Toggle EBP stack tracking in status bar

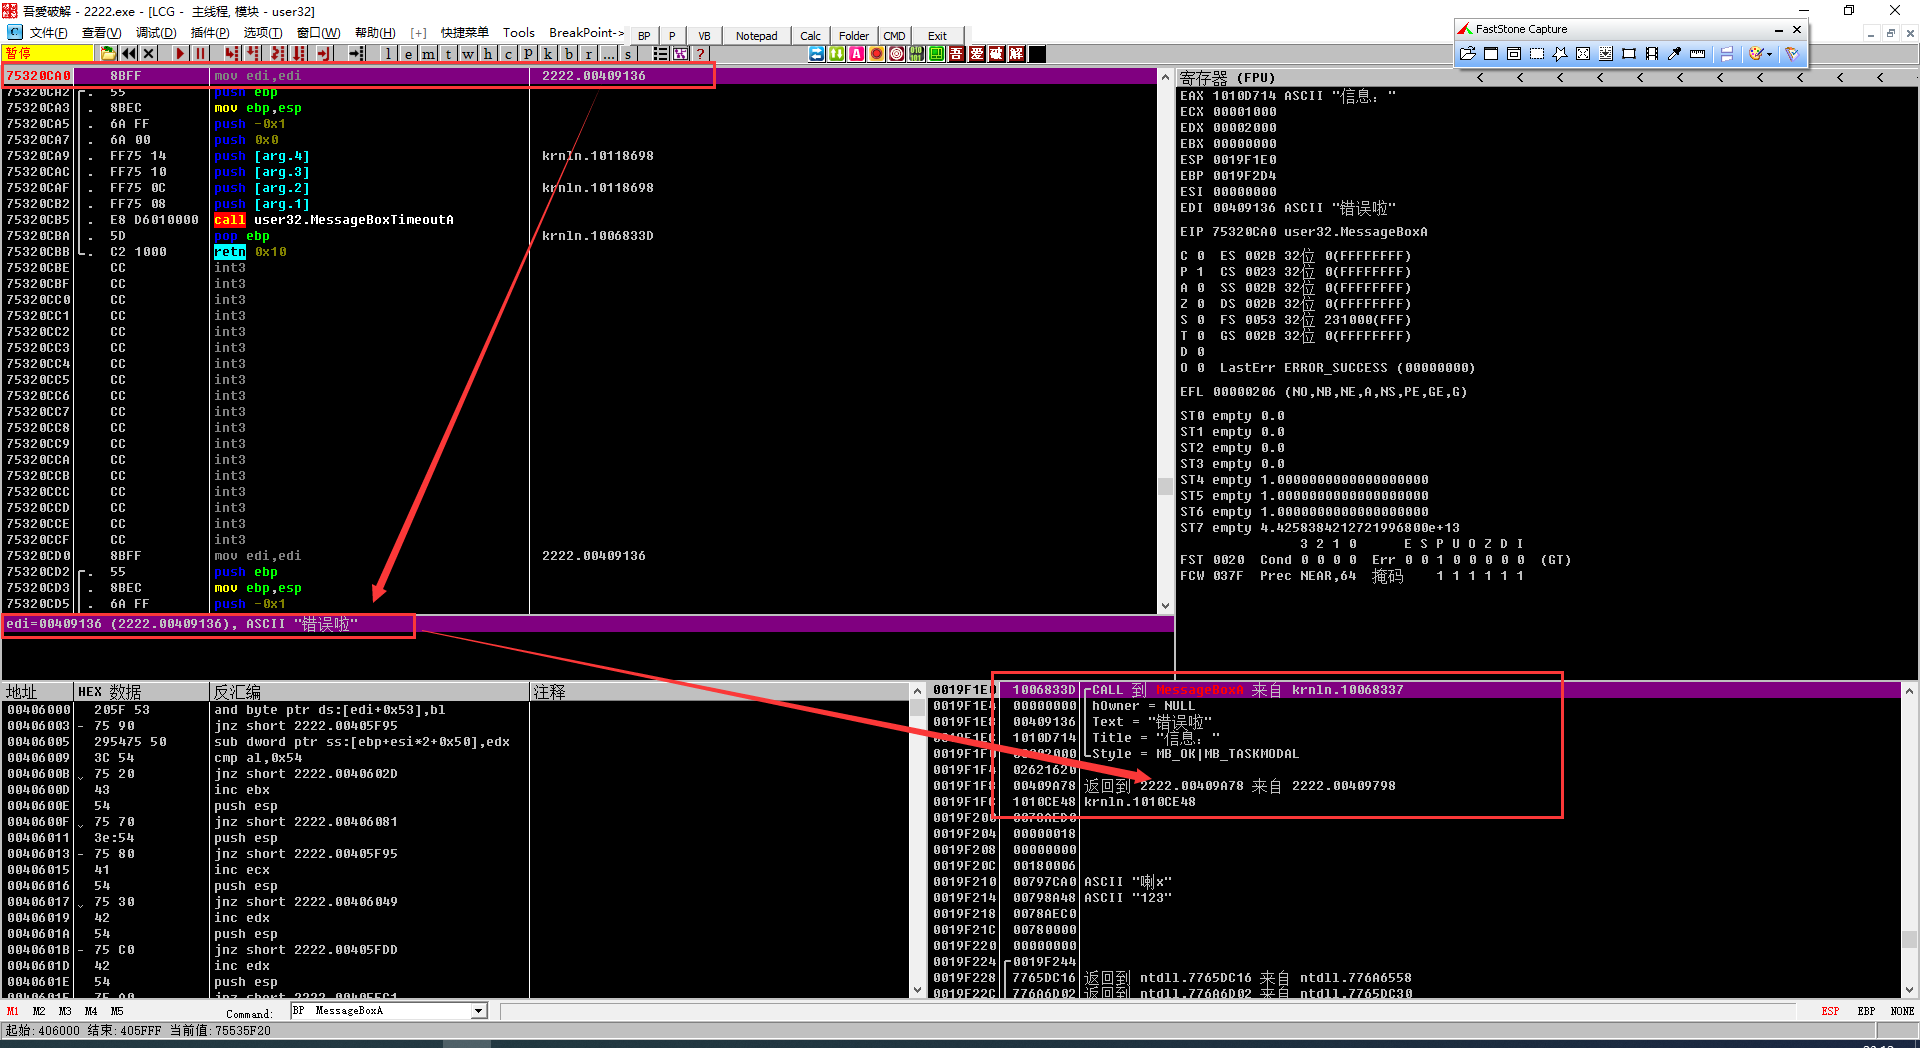pos(1866,1011)
